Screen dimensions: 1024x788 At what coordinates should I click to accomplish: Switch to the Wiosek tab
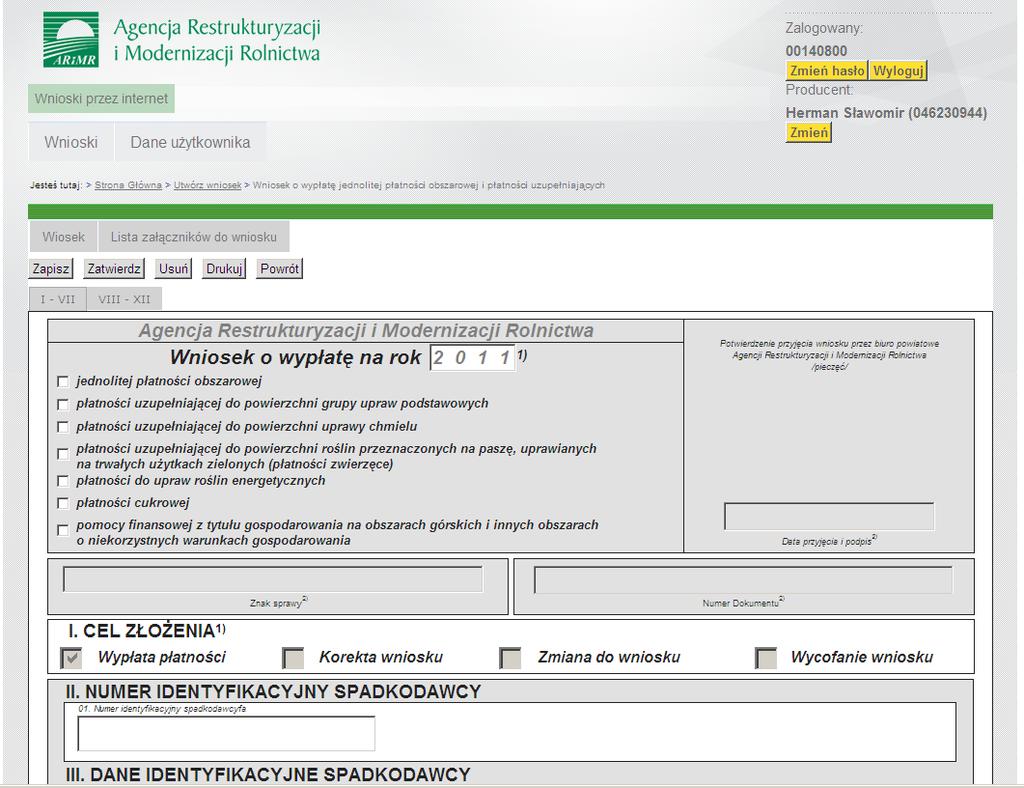63,237
